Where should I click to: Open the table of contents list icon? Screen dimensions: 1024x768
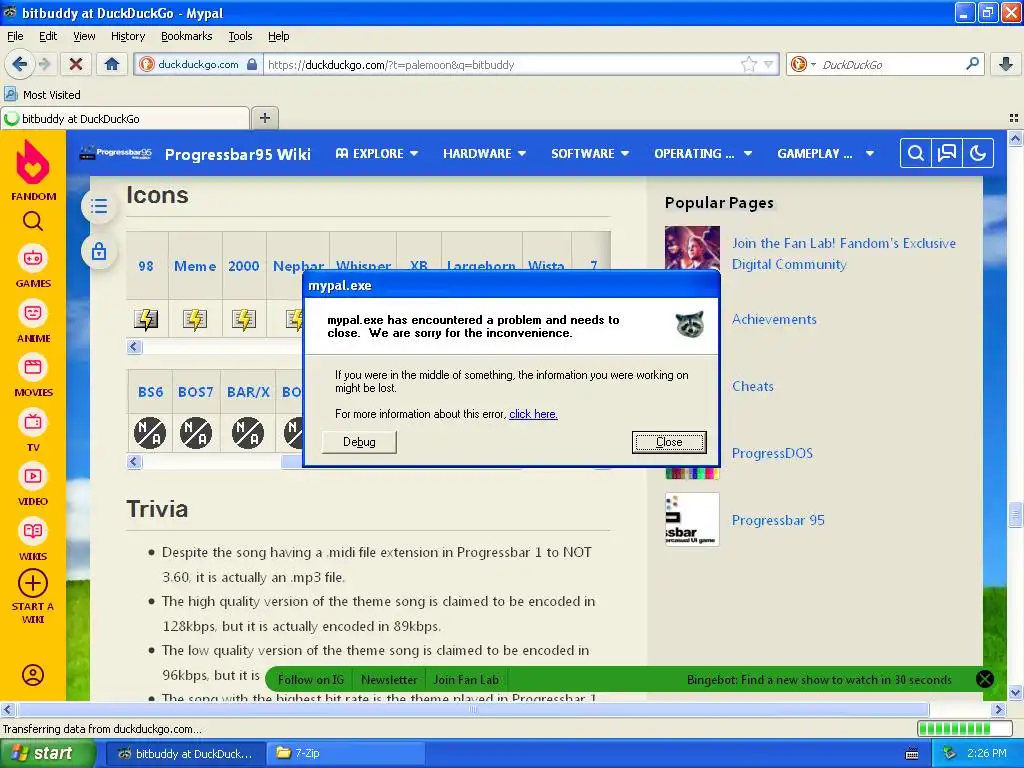99,206
